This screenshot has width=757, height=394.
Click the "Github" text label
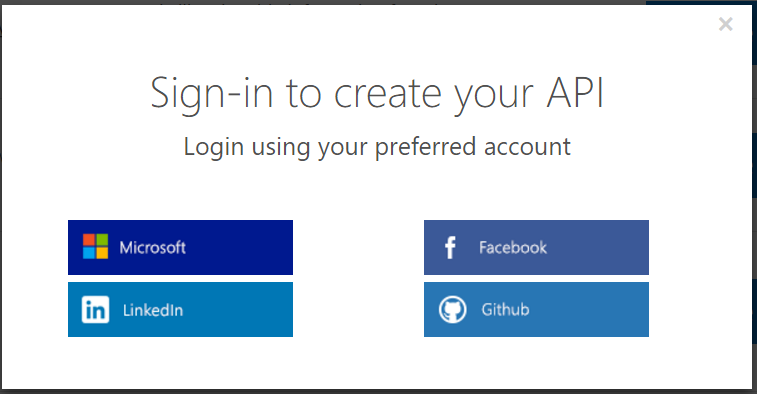point(505,310)
